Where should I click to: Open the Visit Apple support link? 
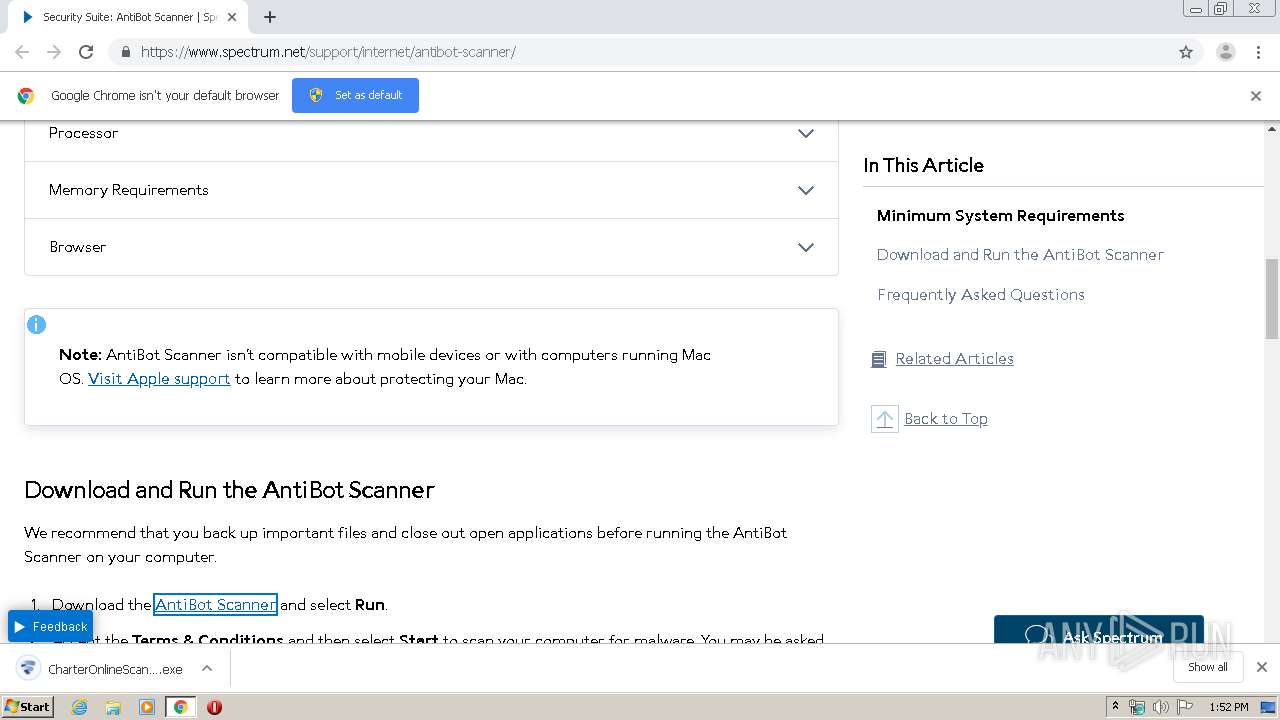(159, 379)
